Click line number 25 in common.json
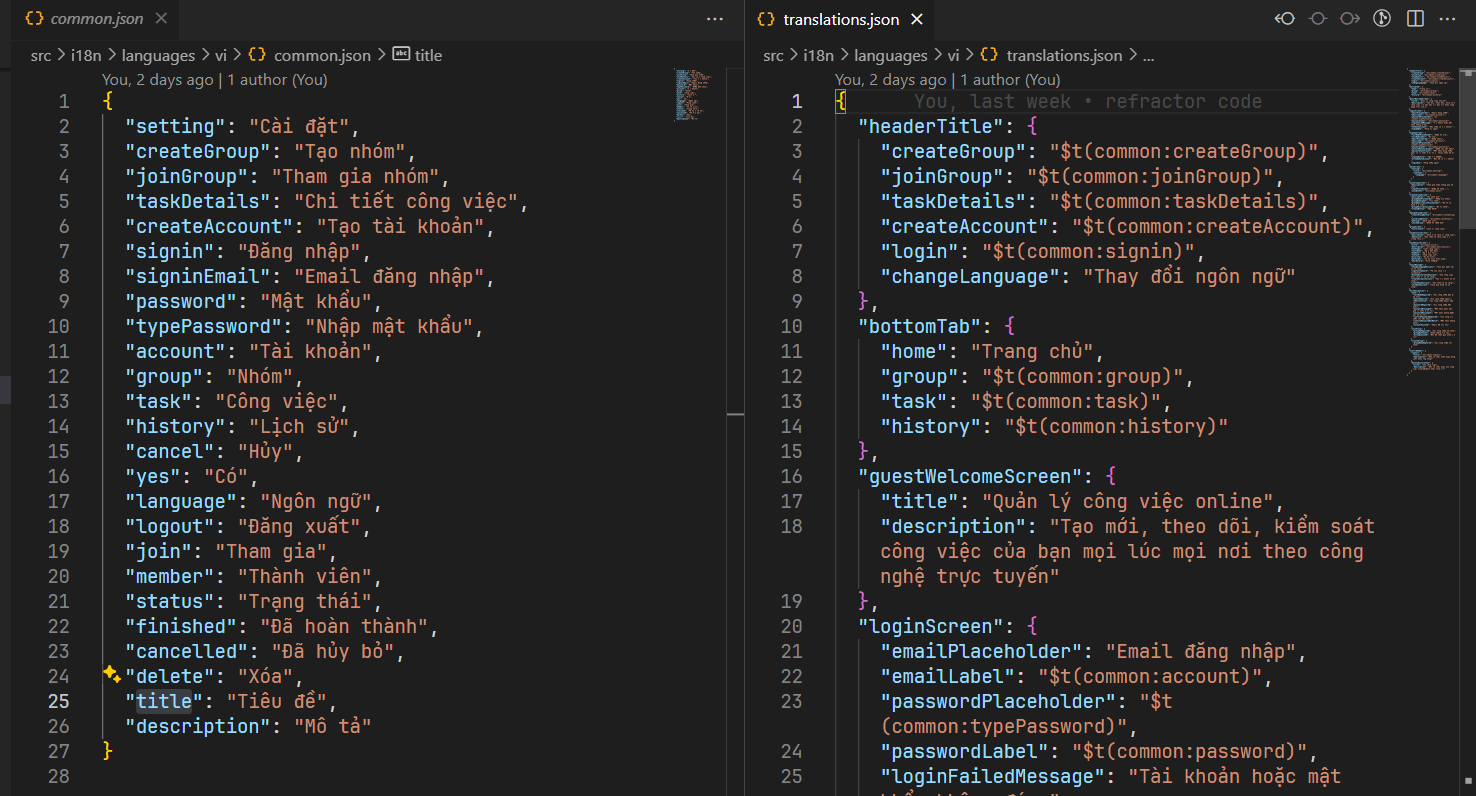Viewport: 1476px width, 796px height. (x=59, y=701)
